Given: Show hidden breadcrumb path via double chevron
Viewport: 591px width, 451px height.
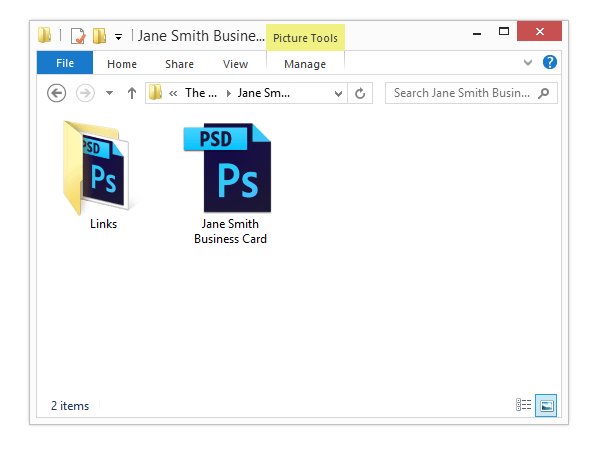Looking at the screenshot, I should [173, 93].
